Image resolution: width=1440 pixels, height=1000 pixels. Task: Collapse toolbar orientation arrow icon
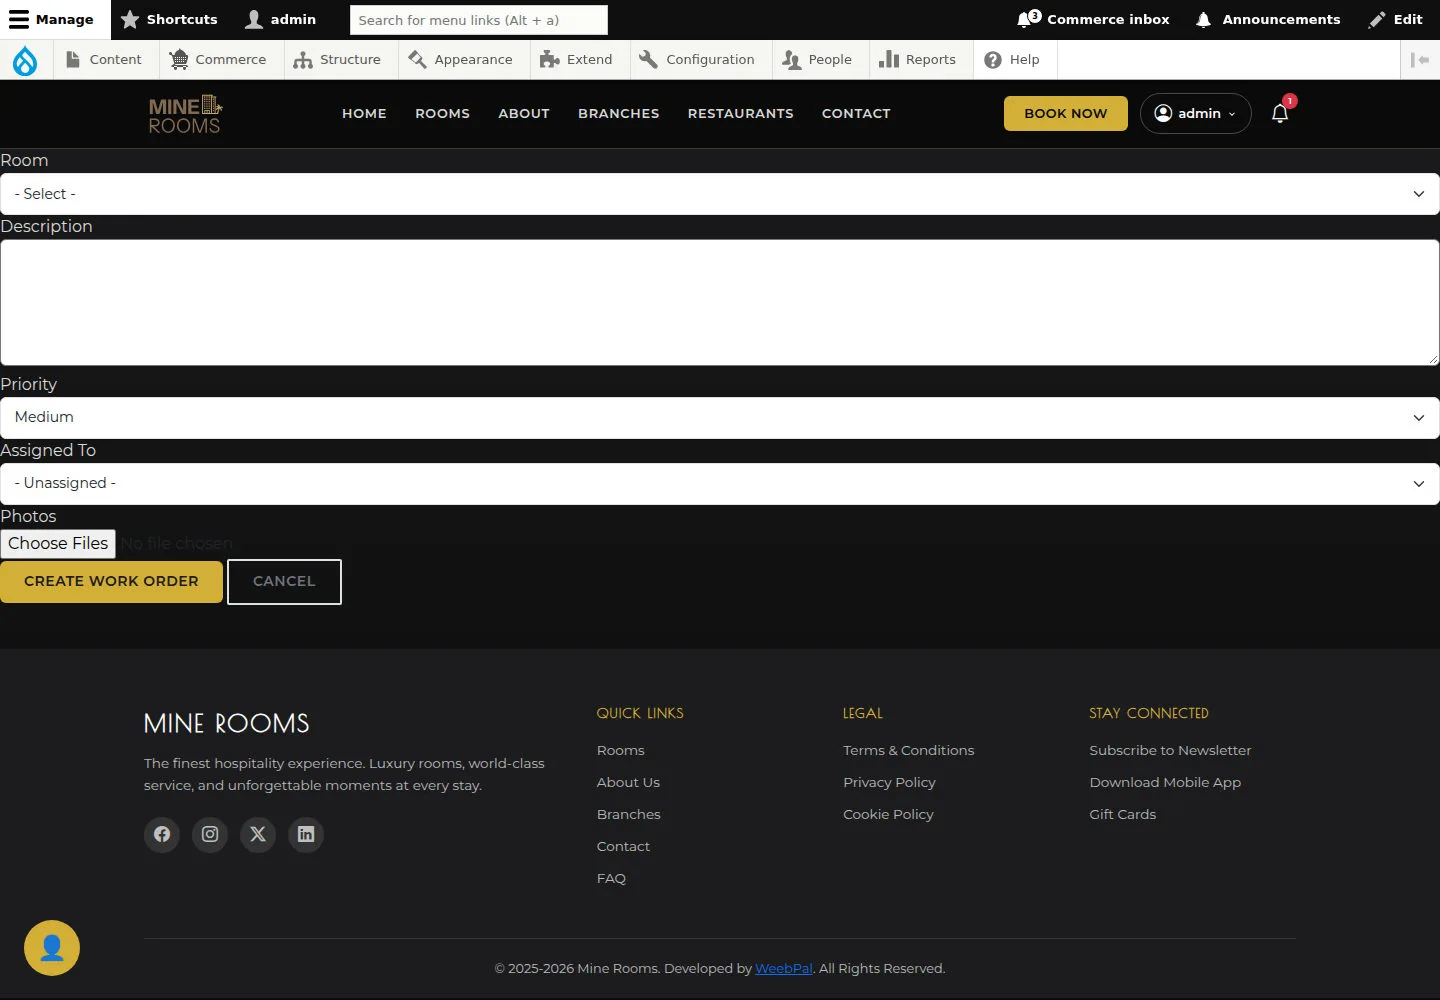(x=1420, y=60)
